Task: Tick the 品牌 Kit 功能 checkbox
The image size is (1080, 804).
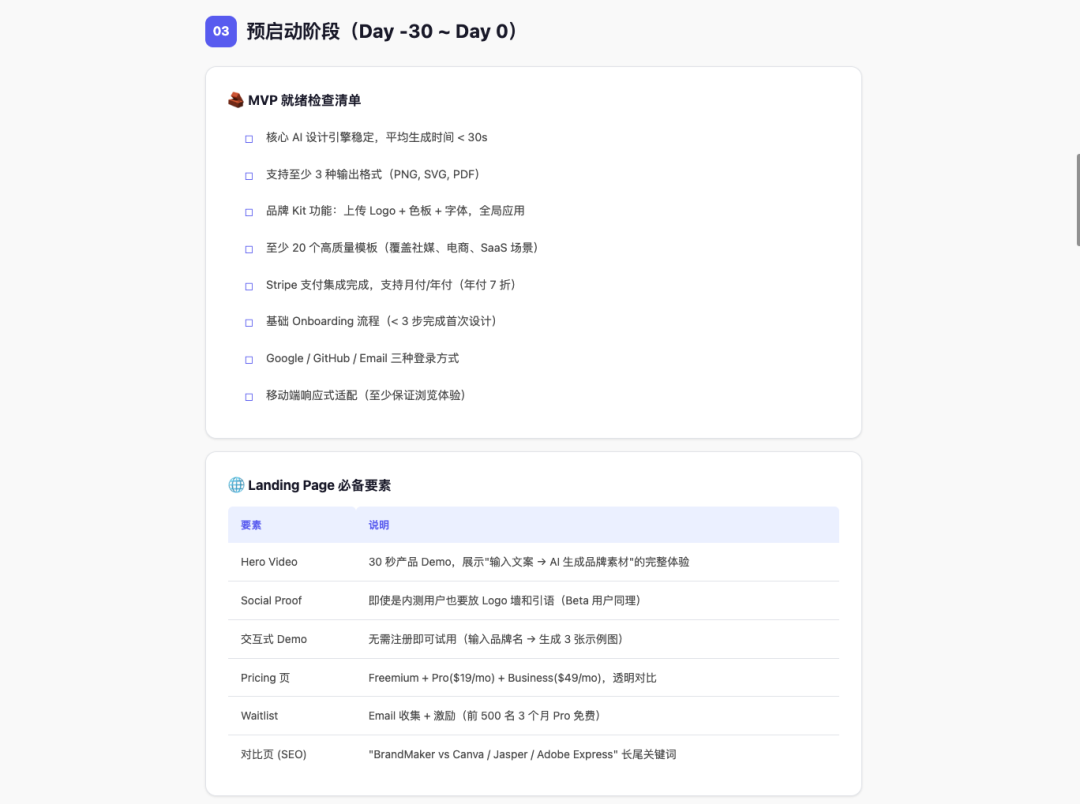Action: (x=249, y=212)
